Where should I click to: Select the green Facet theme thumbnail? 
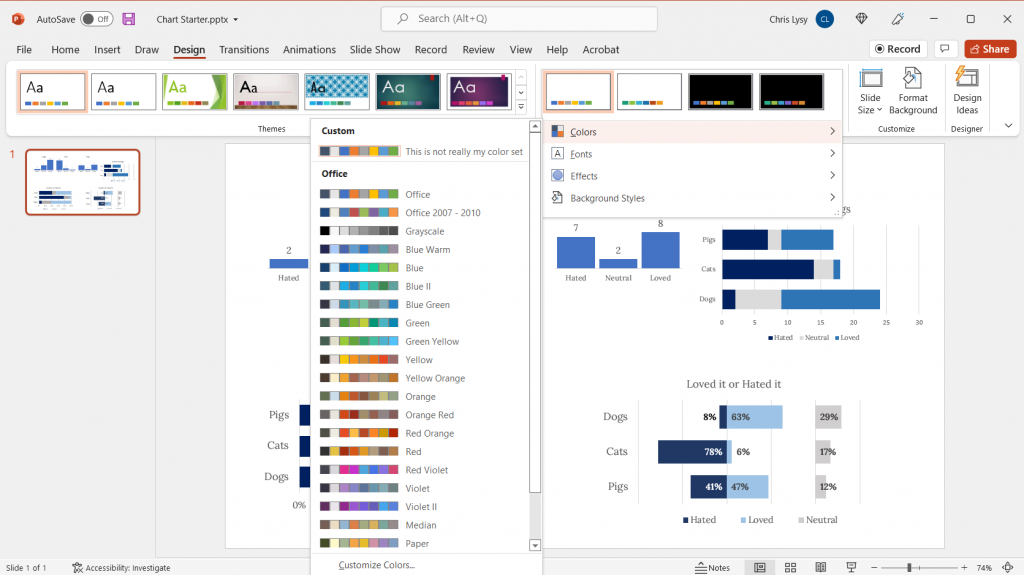click(195, 91)
